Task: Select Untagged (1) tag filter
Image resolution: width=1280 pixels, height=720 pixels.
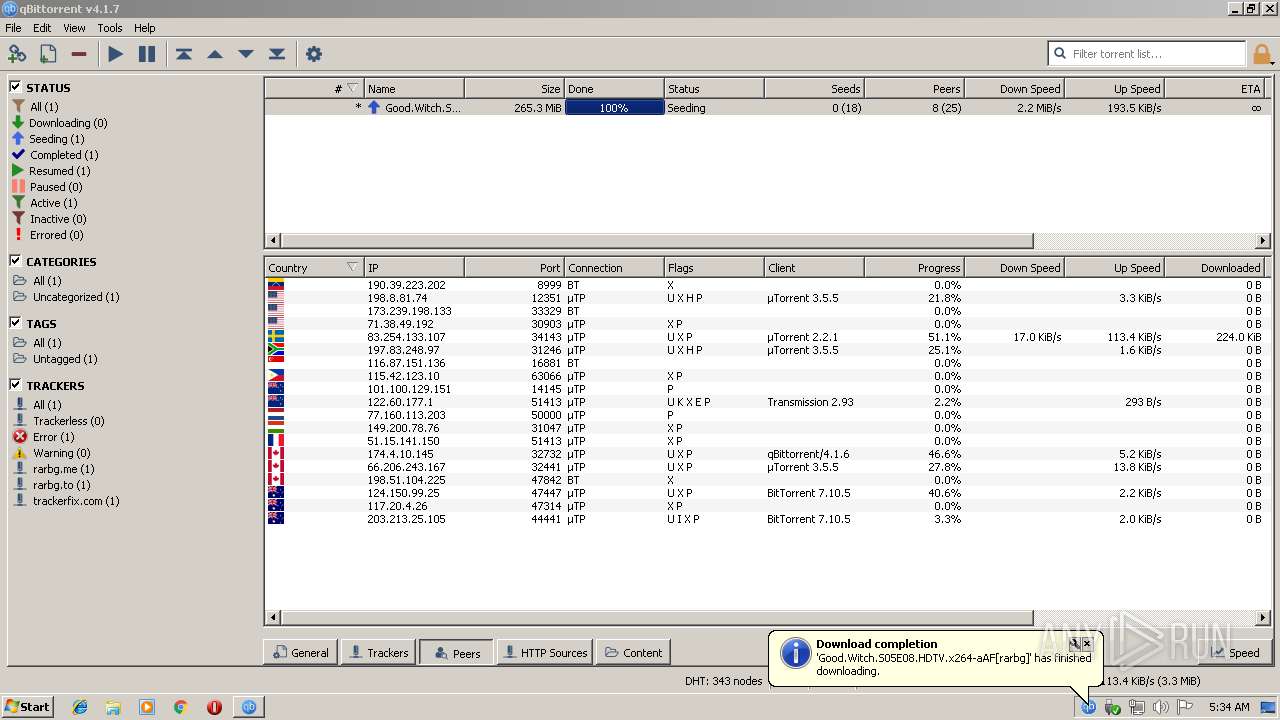Action: click(55, 359)
